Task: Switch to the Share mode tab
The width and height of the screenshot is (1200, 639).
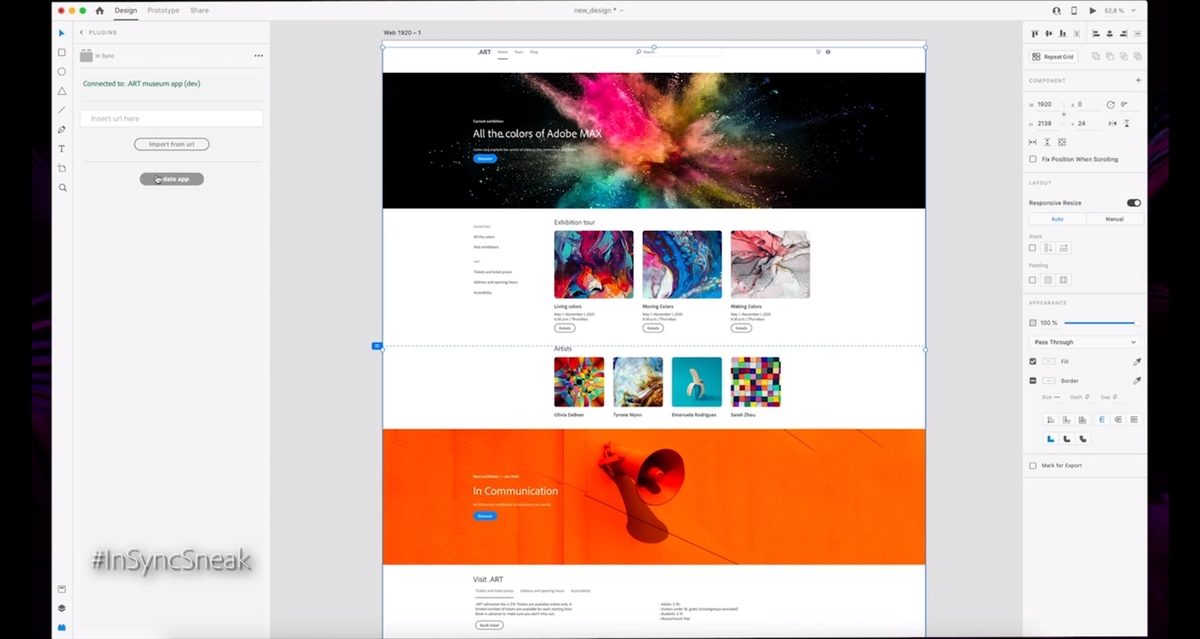Action: pyautogui.click(x=199, y=10)
